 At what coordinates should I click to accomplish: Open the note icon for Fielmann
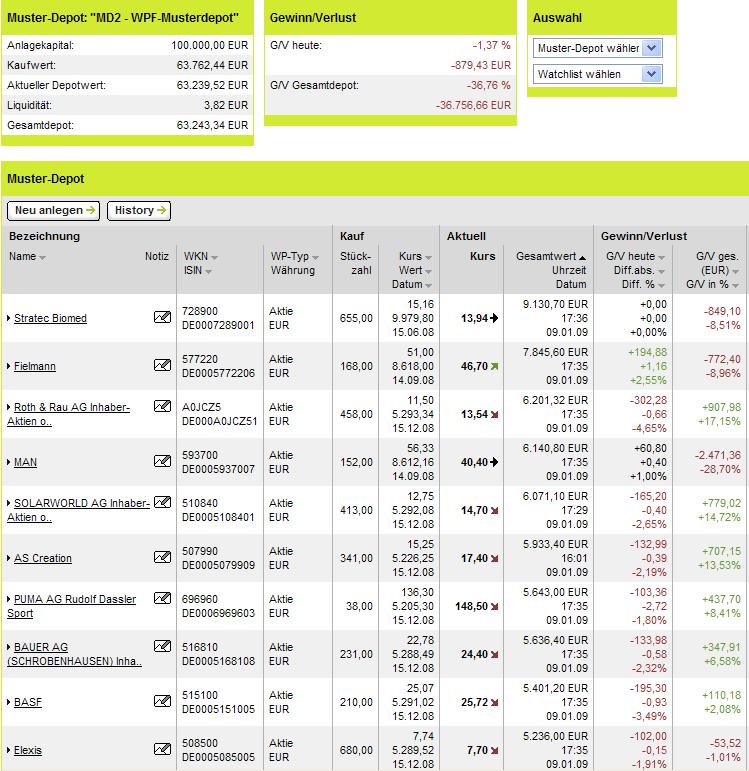[162, 365]
